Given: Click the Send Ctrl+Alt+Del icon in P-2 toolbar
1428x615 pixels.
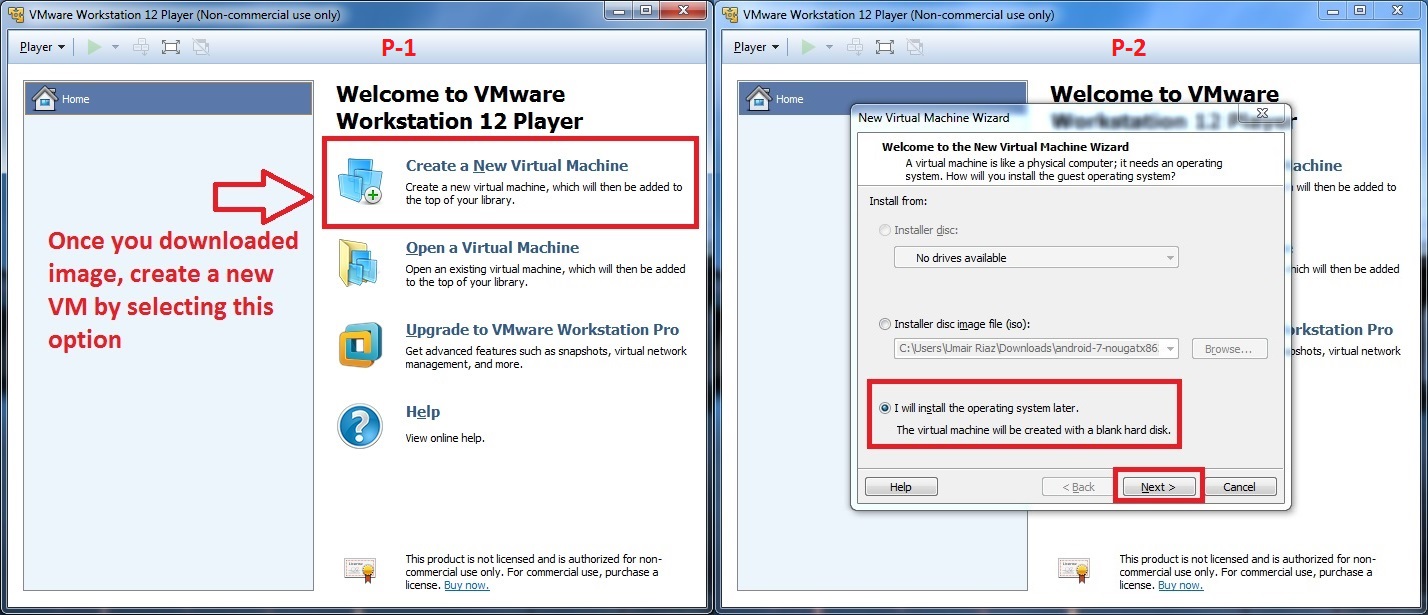Looking at the screenshot, I should (856, 47).
